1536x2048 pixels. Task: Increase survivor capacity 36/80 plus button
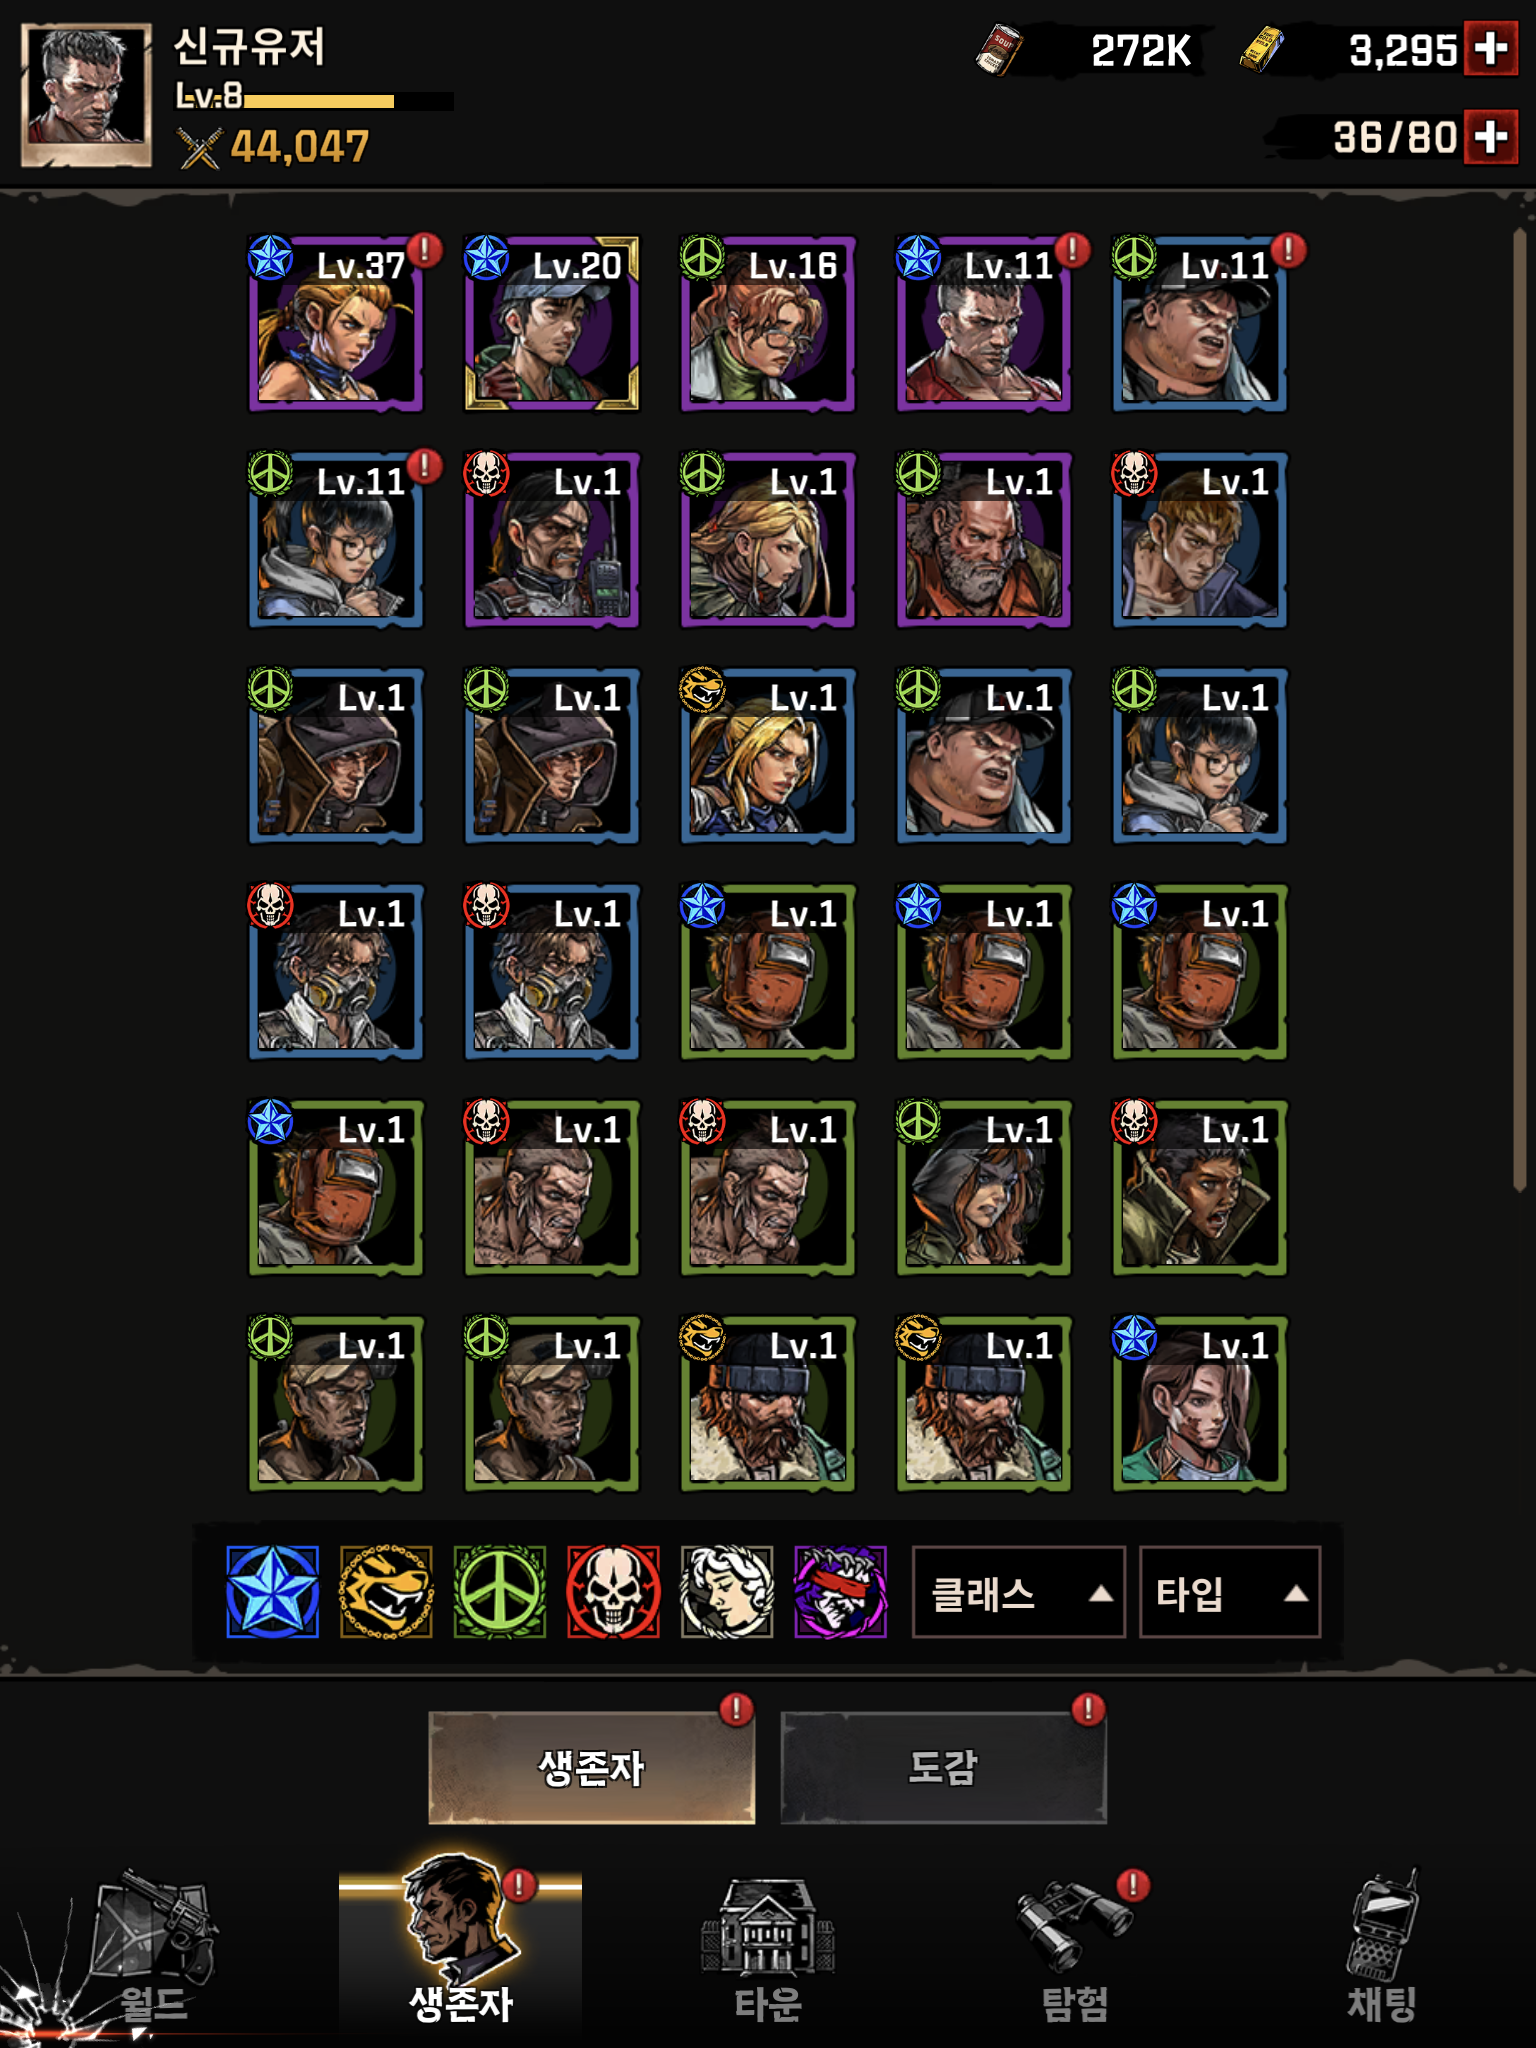tap(1491, 136)
